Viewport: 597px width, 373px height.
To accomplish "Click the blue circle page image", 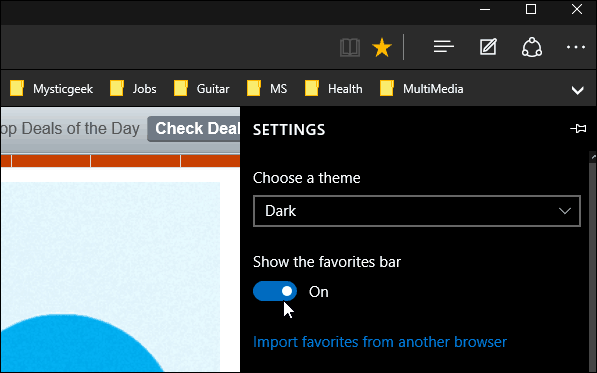I will coord(82,343).
